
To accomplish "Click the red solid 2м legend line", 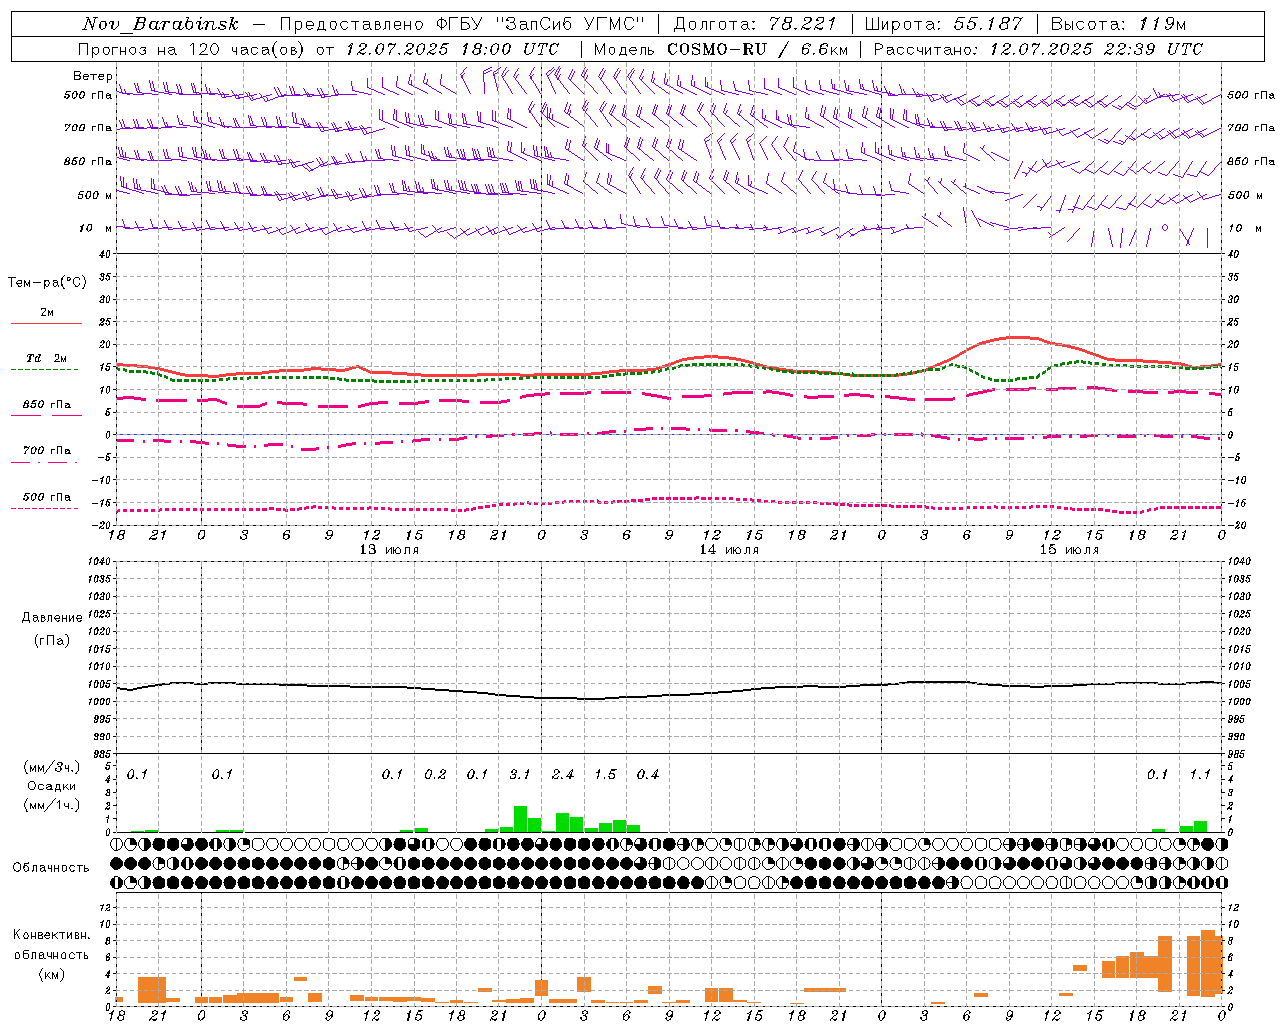I will click(46, 323).
